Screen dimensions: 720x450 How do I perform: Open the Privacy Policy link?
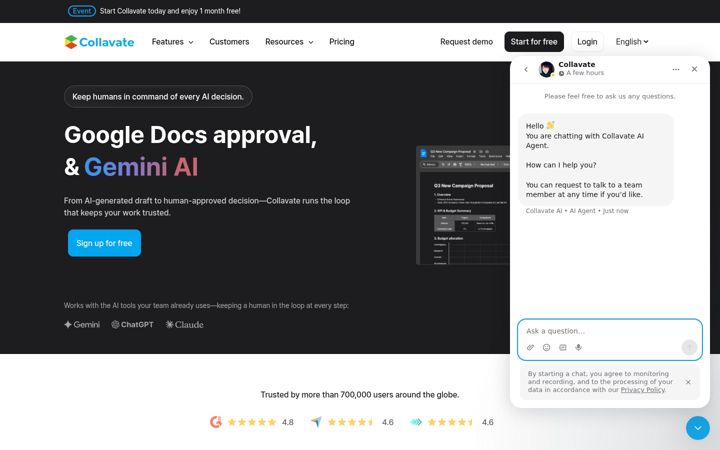click(x=642, y=390)
